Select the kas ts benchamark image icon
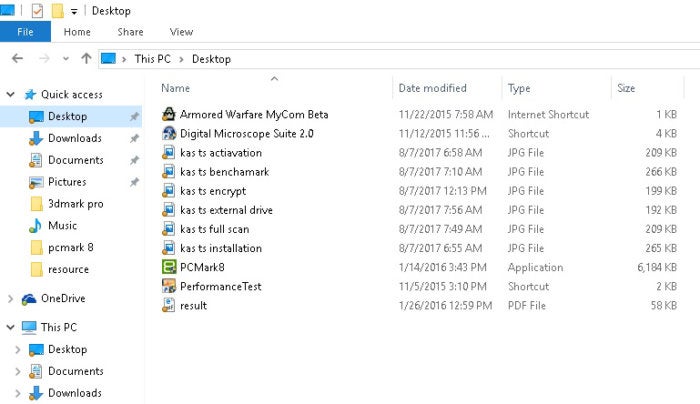This screenshot has height=404, width=700. [169, 172]
